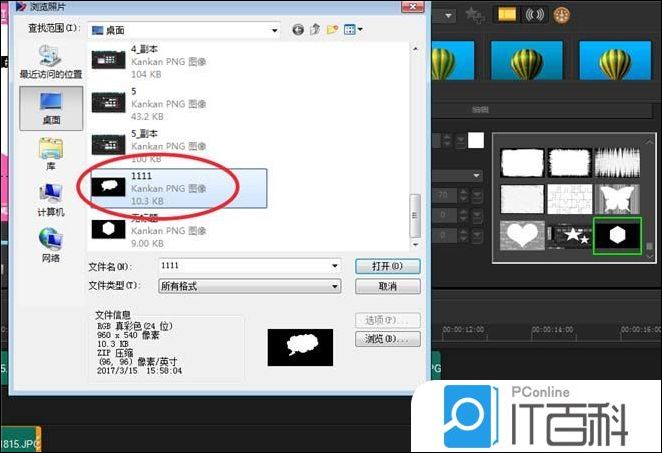Select the file 1111 speech bubble image
Viewport: 662px width, 453px height.
[179, 188]
